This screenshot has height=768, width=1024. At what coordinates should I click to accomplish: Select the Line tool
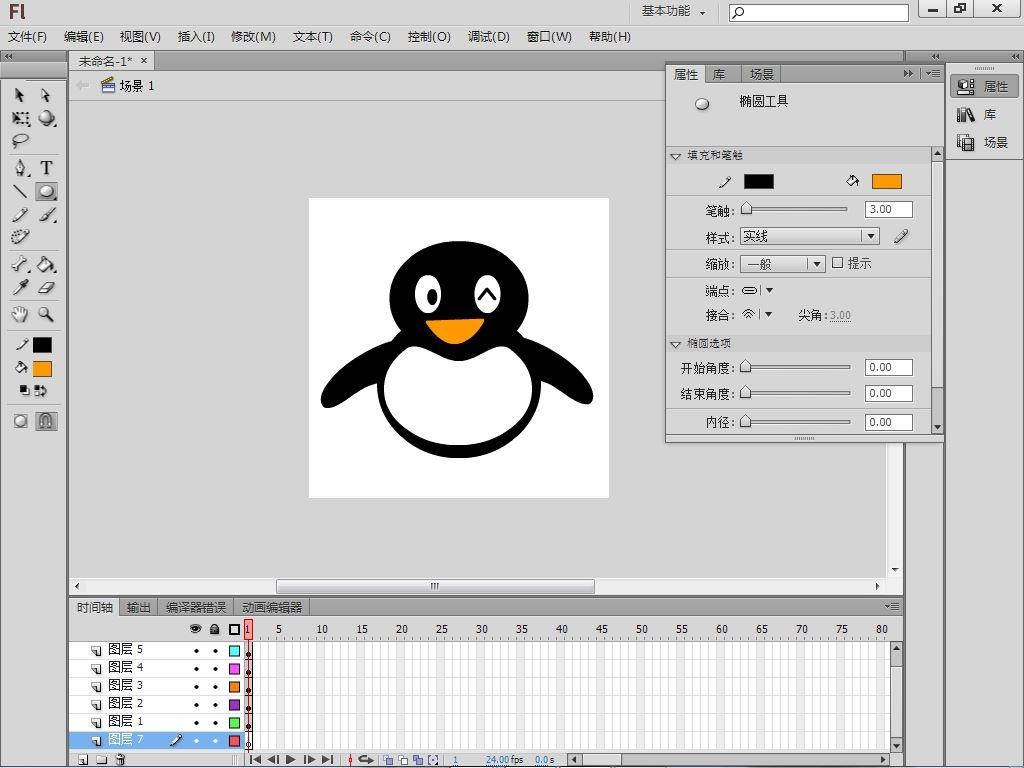coord(20,191)
